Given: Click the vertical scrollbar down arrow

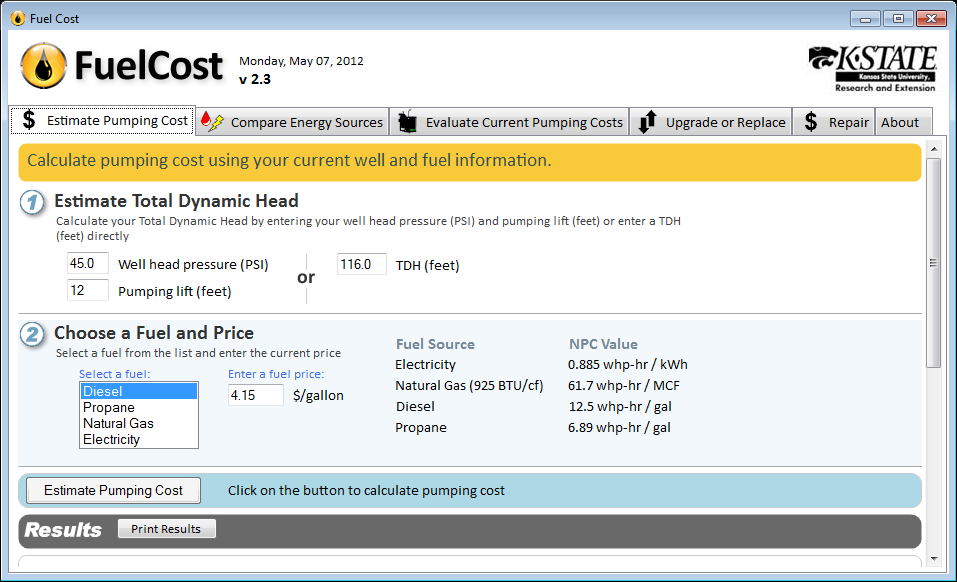Looking at the screenshot, I should coord(934,559).
